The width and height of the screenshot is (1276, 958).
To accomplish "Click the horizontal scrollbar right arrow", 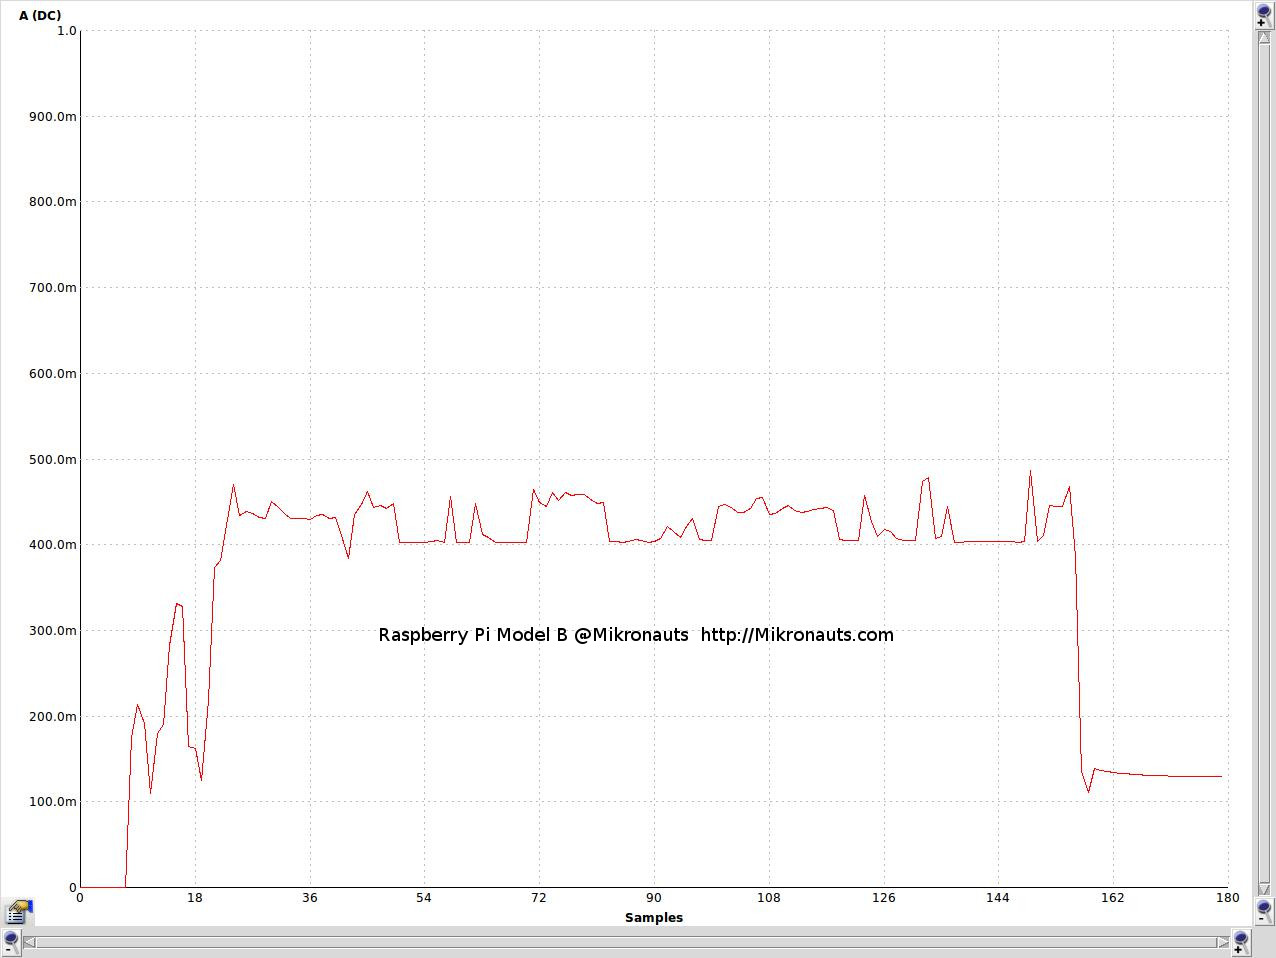I will [1222, 942].
